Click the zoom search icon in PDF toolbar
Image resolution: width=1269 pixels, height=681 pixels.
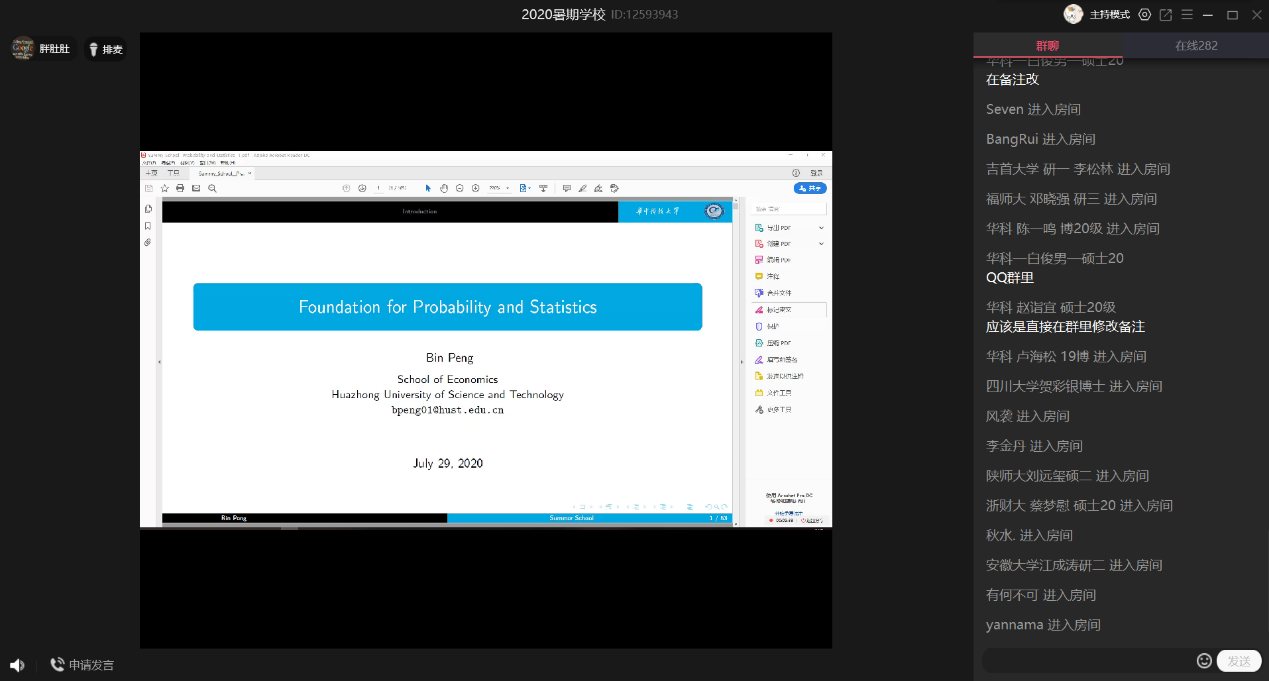[212, 188]
